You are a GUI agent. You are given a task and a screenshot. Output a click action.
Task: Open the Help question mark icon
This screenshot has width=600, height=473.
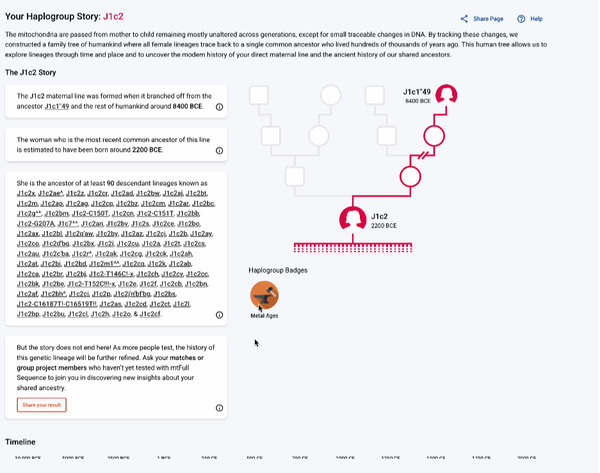[x=521, y=19]
